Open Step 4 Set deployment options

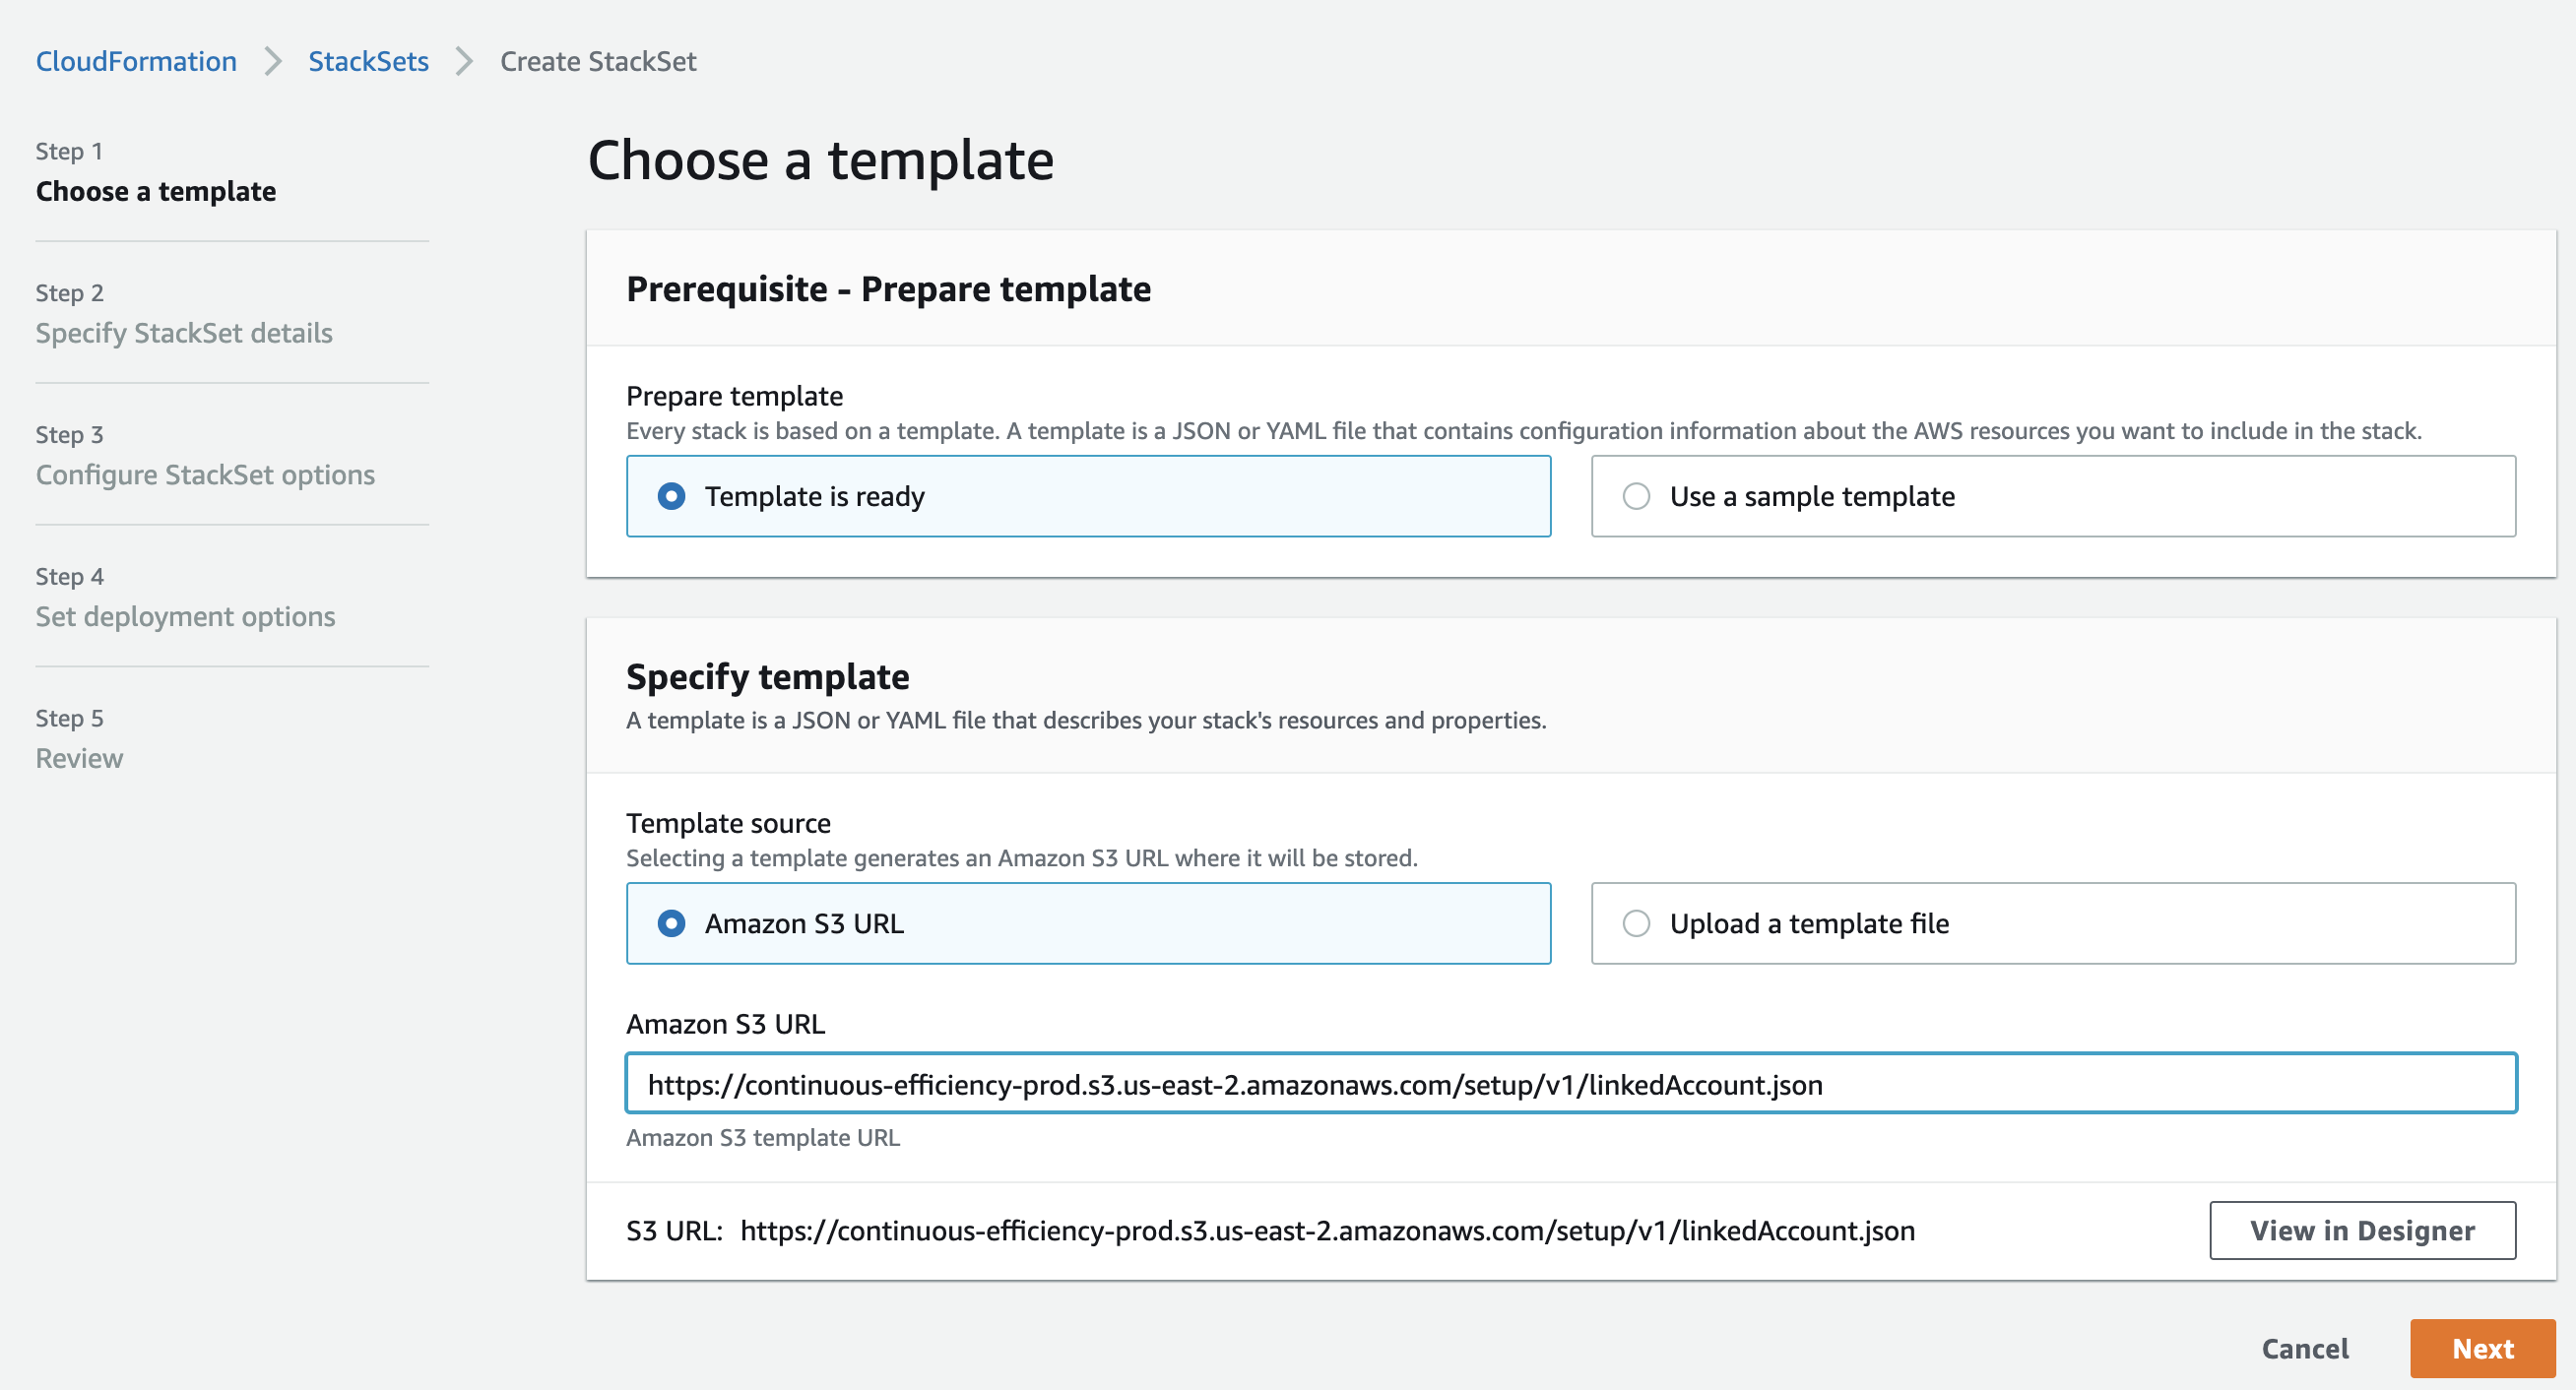tap(185, 617)
